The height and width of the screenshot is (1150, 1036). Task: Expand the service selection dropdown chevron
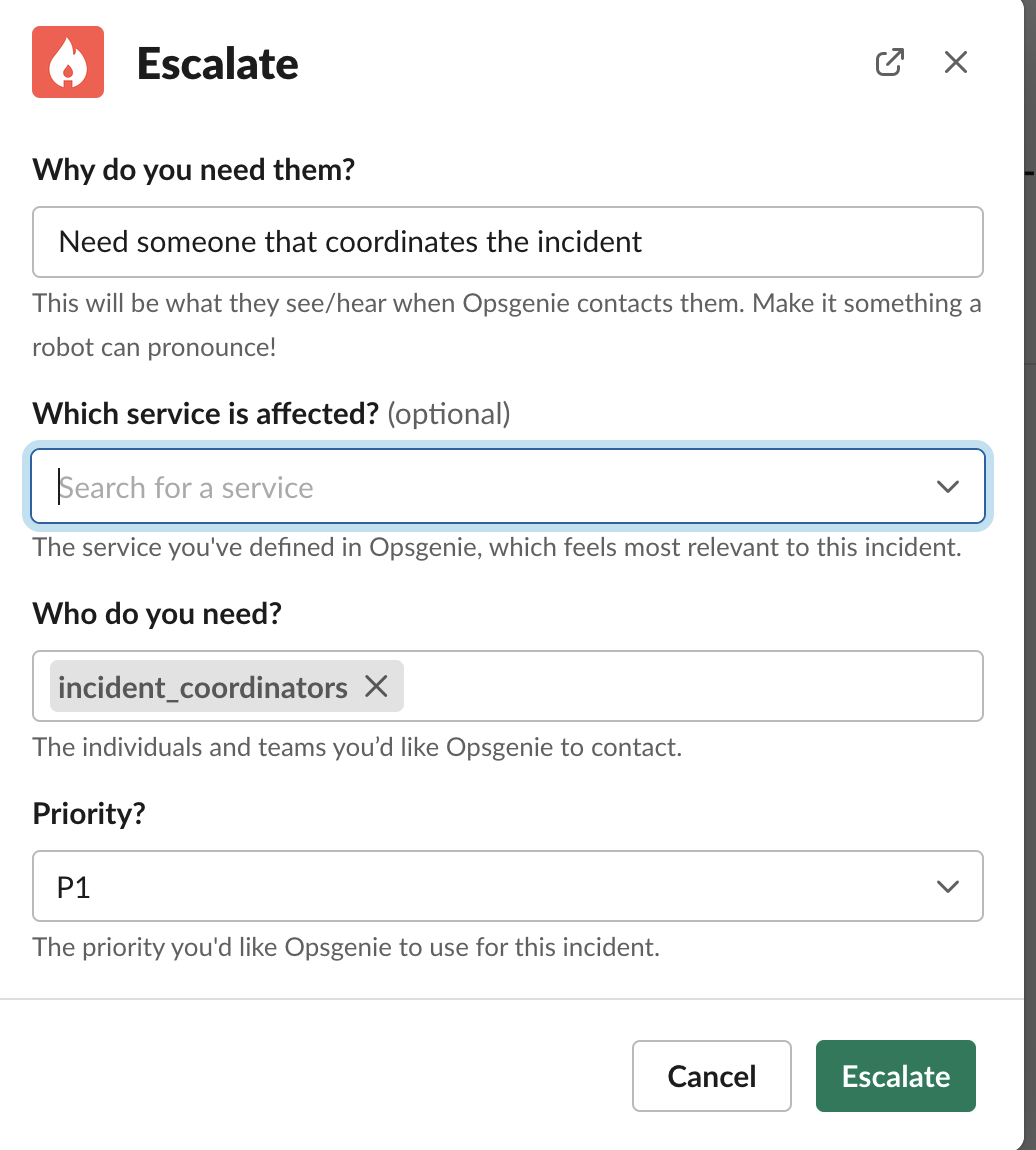click(946, 487)
